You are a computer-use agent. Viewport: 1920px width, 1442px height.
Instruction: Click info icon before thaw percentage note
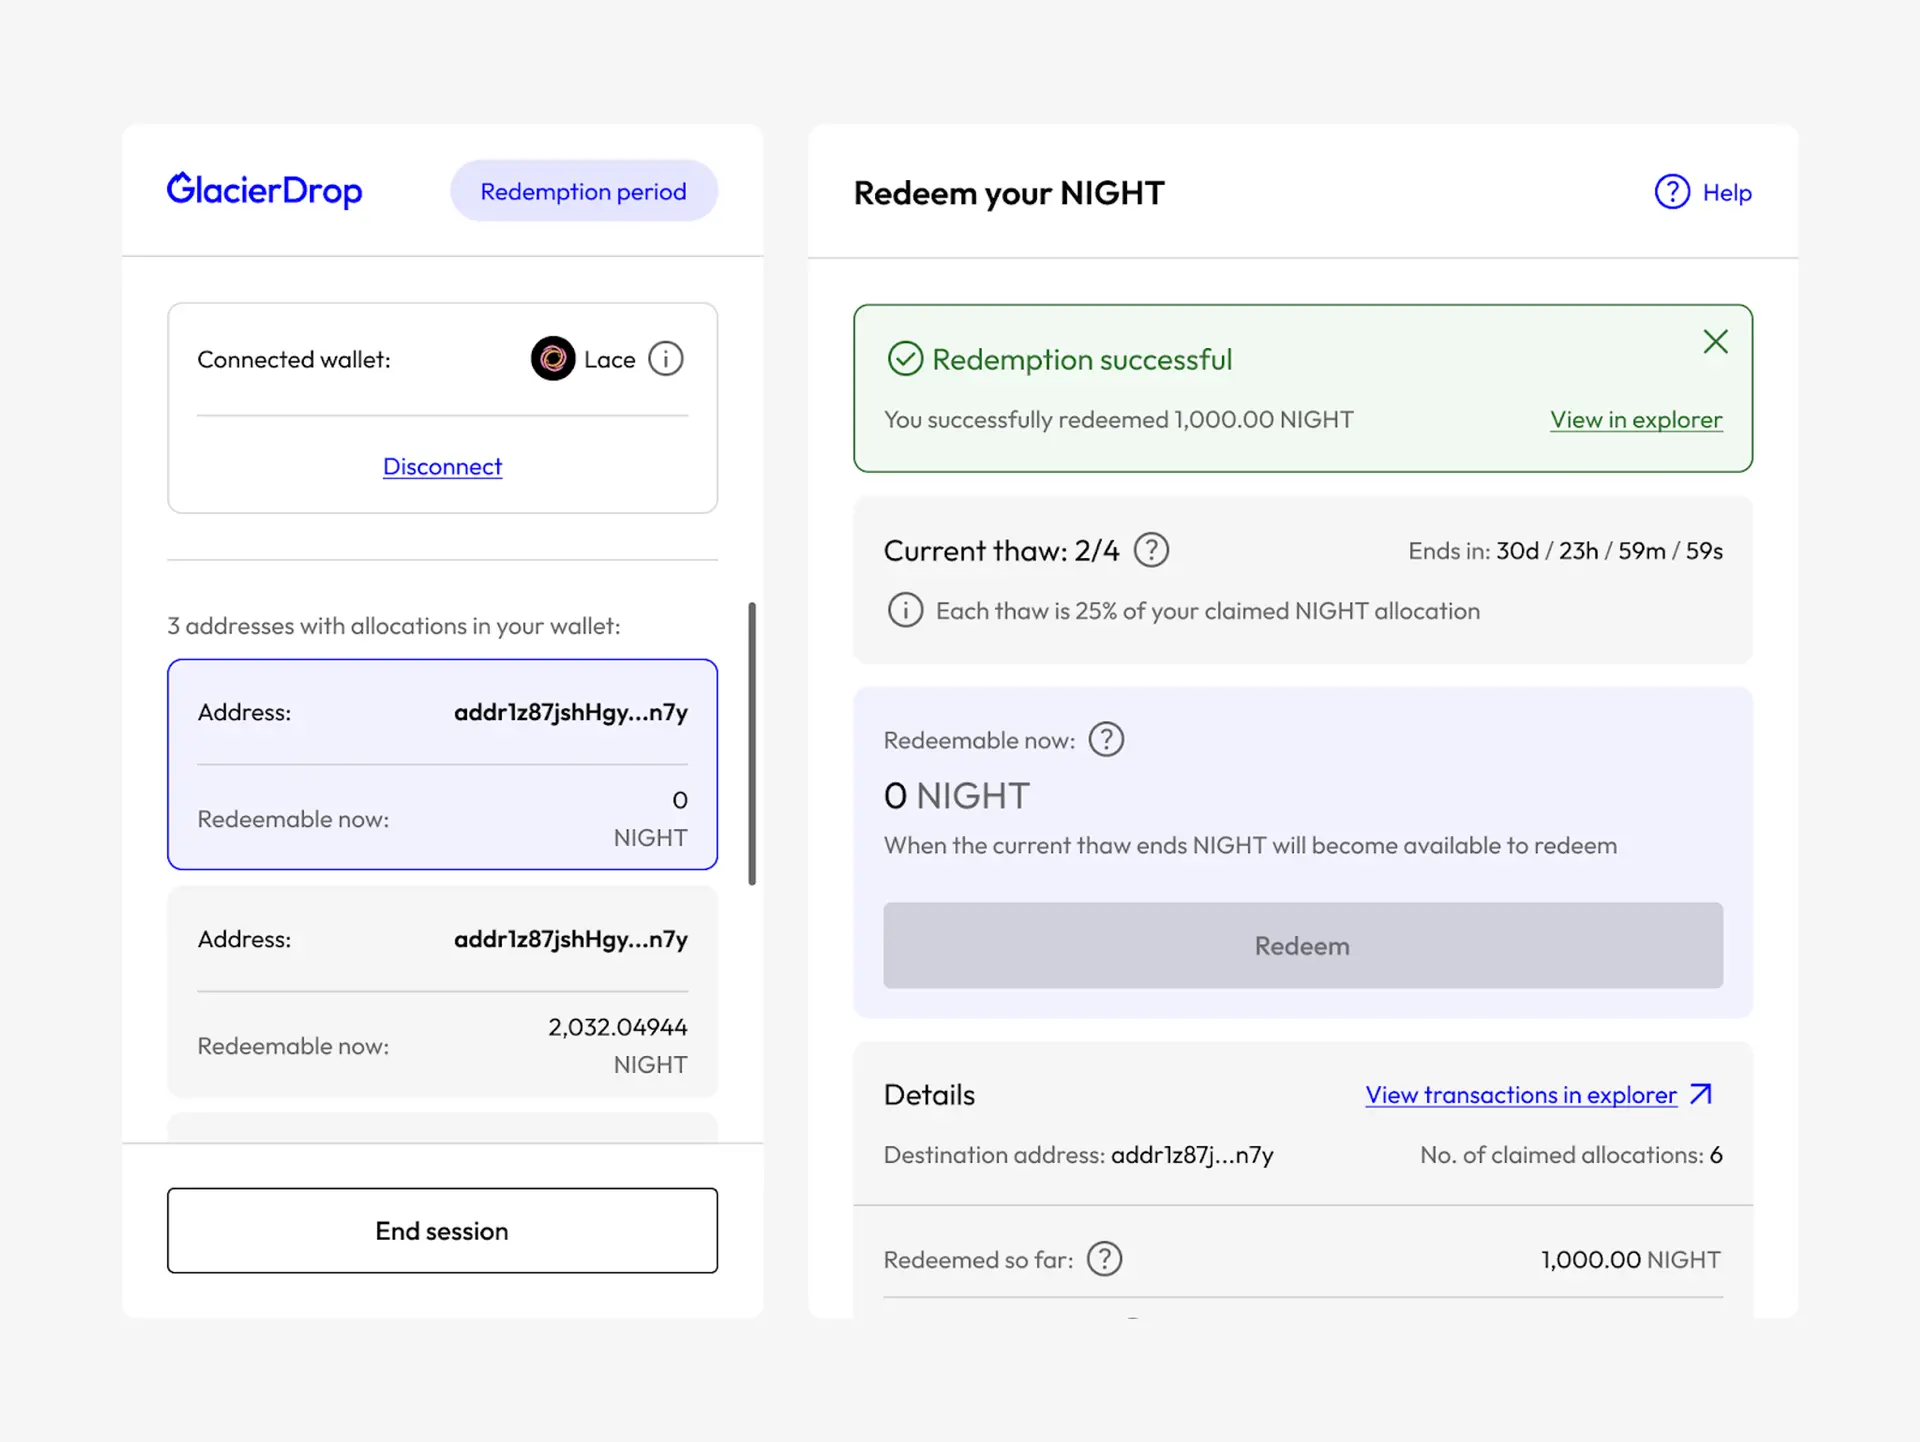(905, 610)
